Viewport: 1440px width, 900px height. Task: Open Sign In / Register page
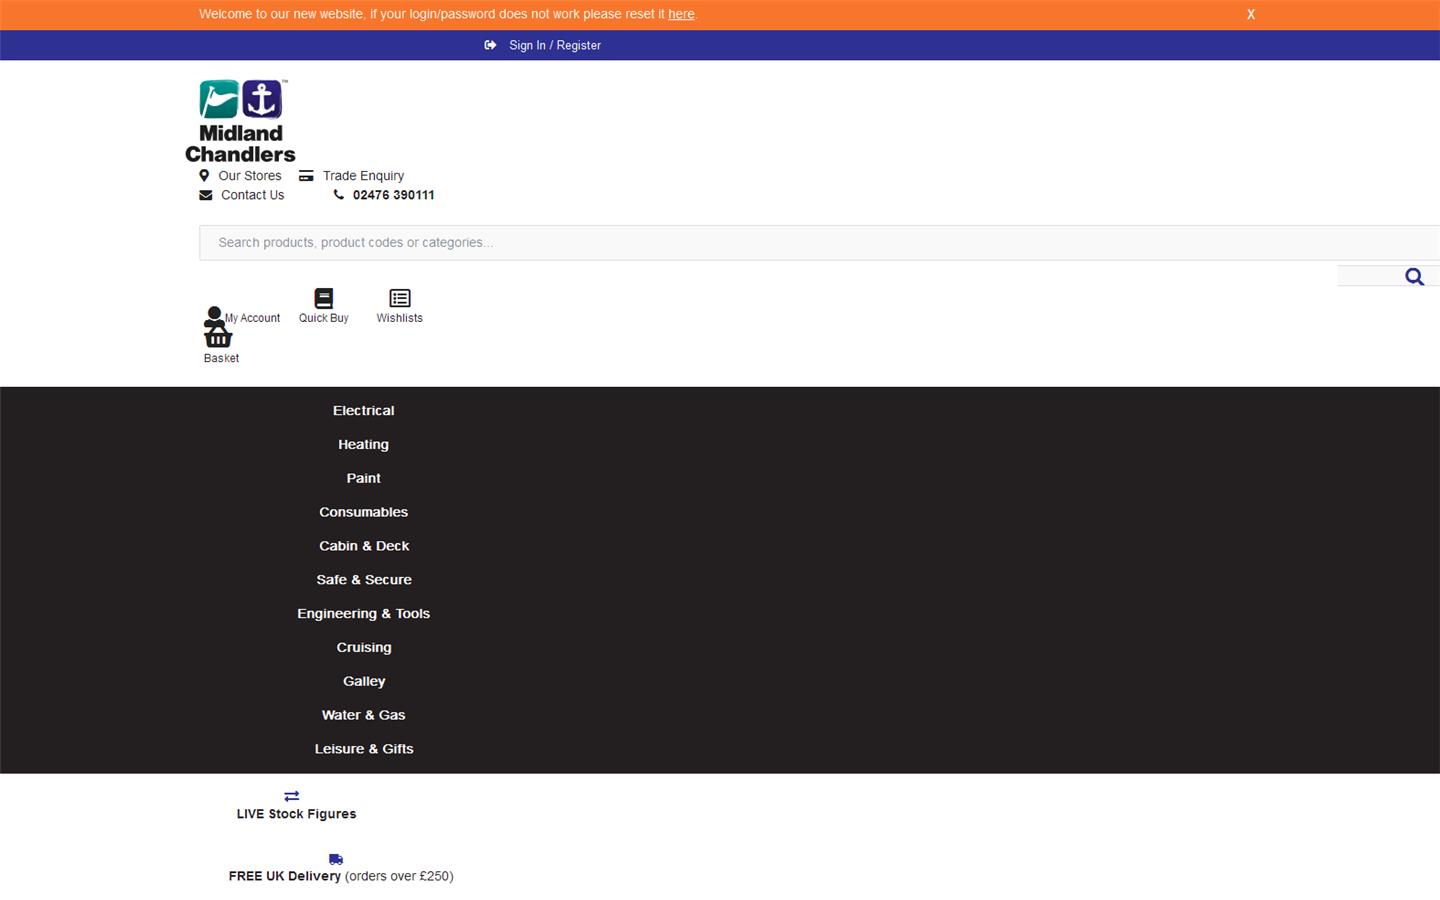pyautogui.click(x=554, y=45)
